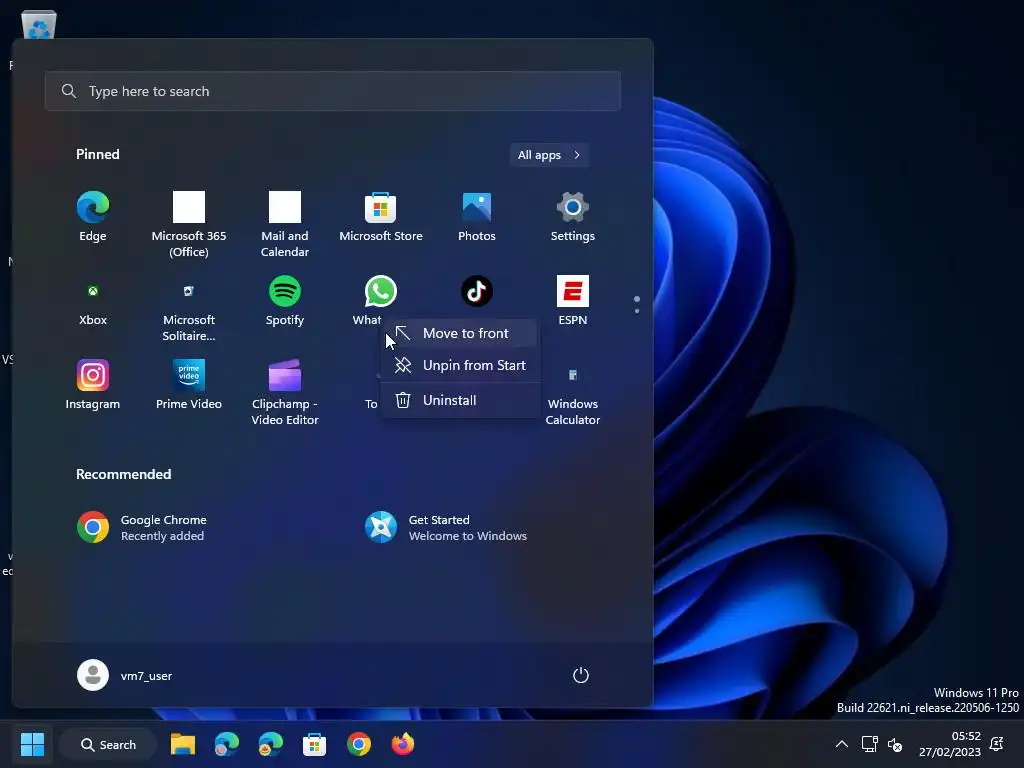This screenshot has width=1024, height=768.
Task: Open WhatsApp pinned icon
Action: click(x=380, y=291)
